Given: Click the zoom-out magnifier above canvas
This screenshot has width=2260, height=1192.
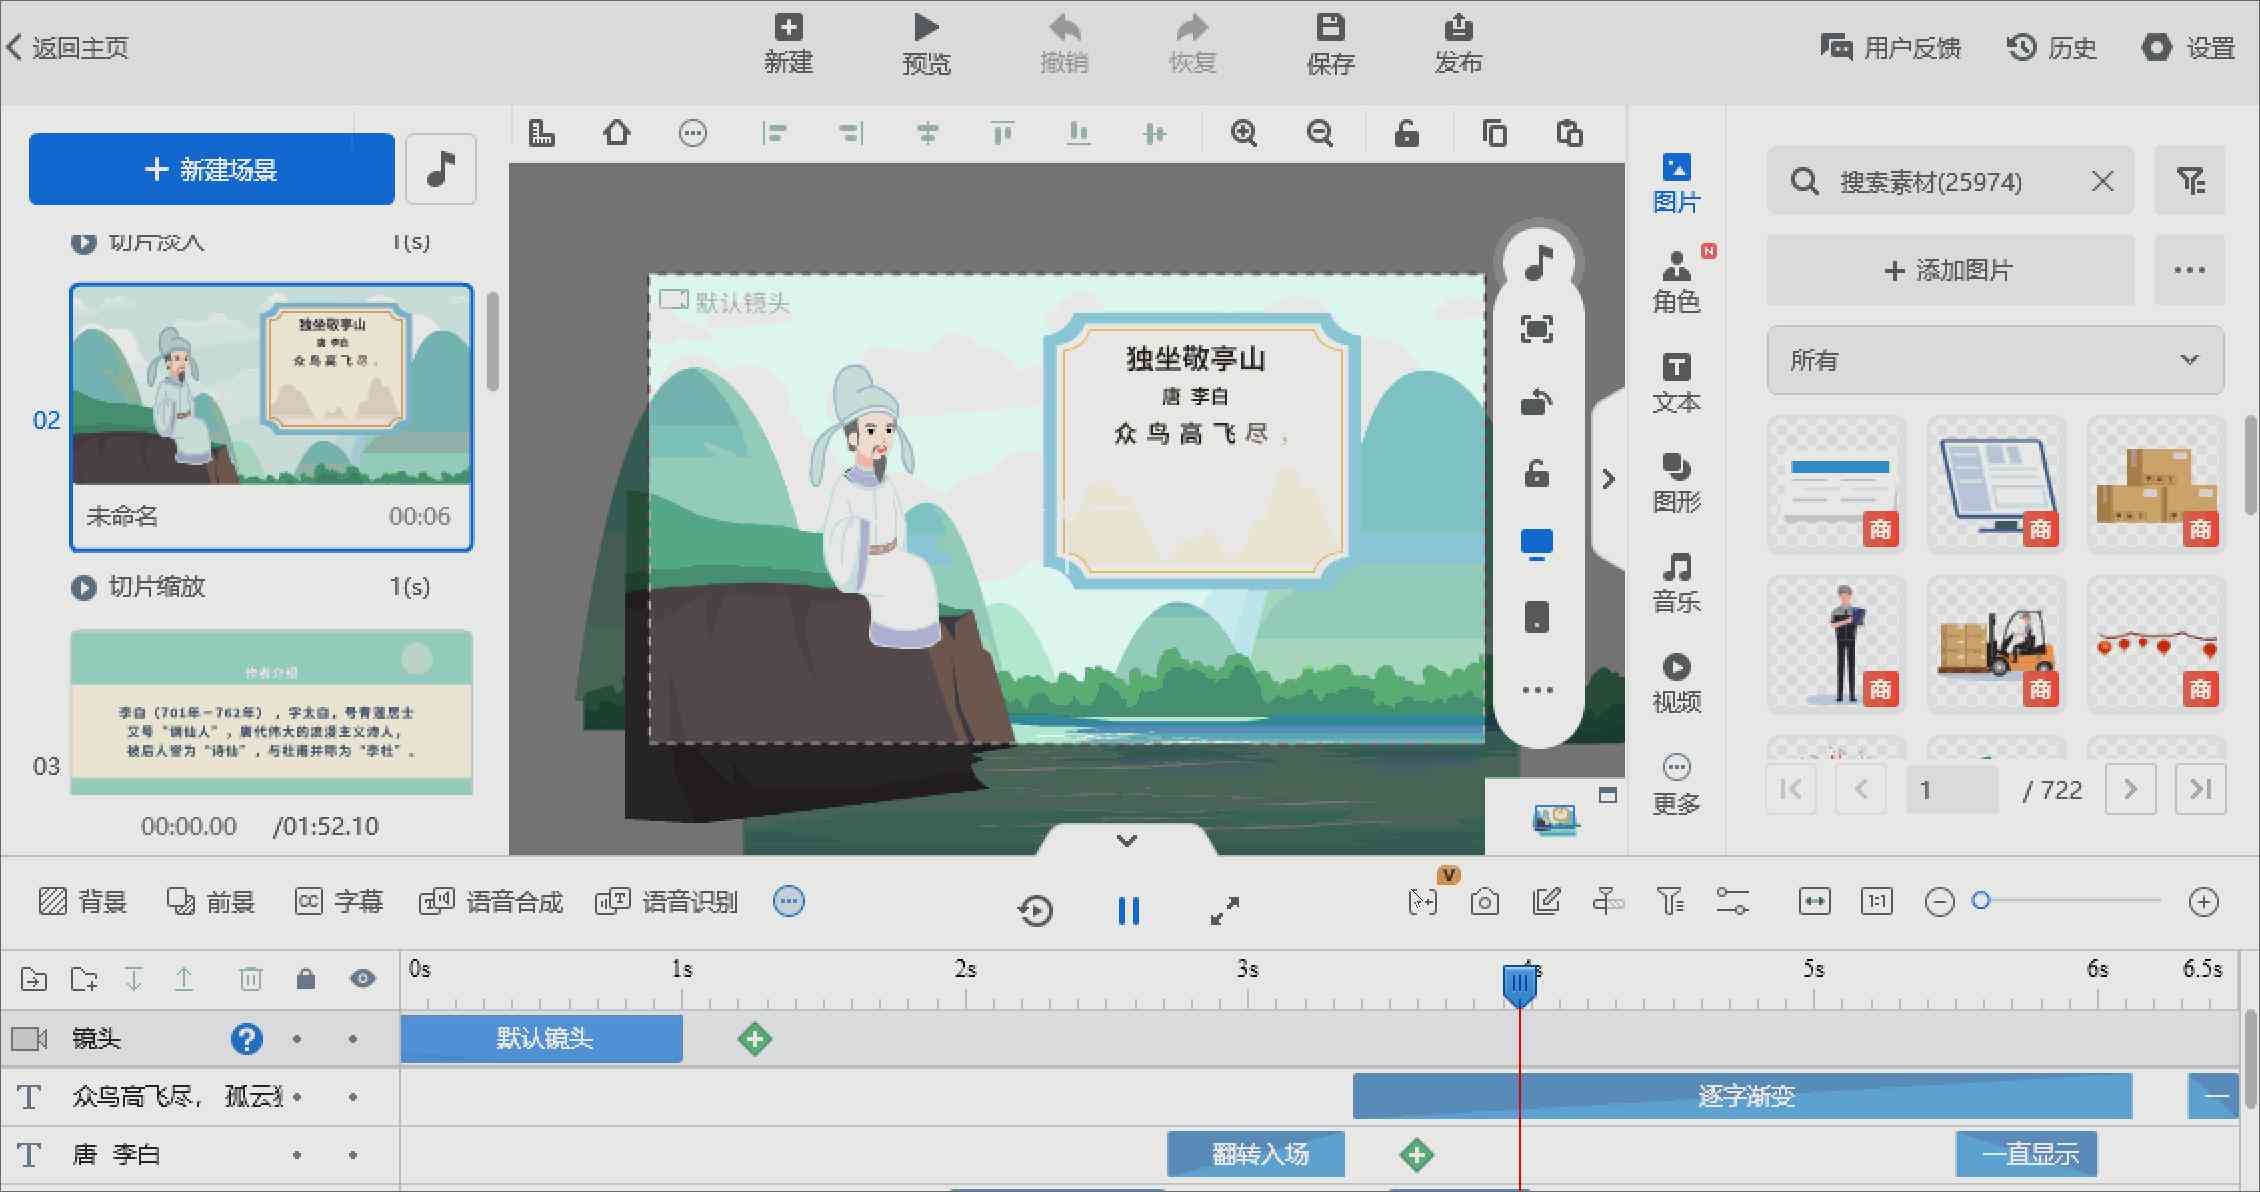Looking at the screenshot, I should [x=1320, y=133].
